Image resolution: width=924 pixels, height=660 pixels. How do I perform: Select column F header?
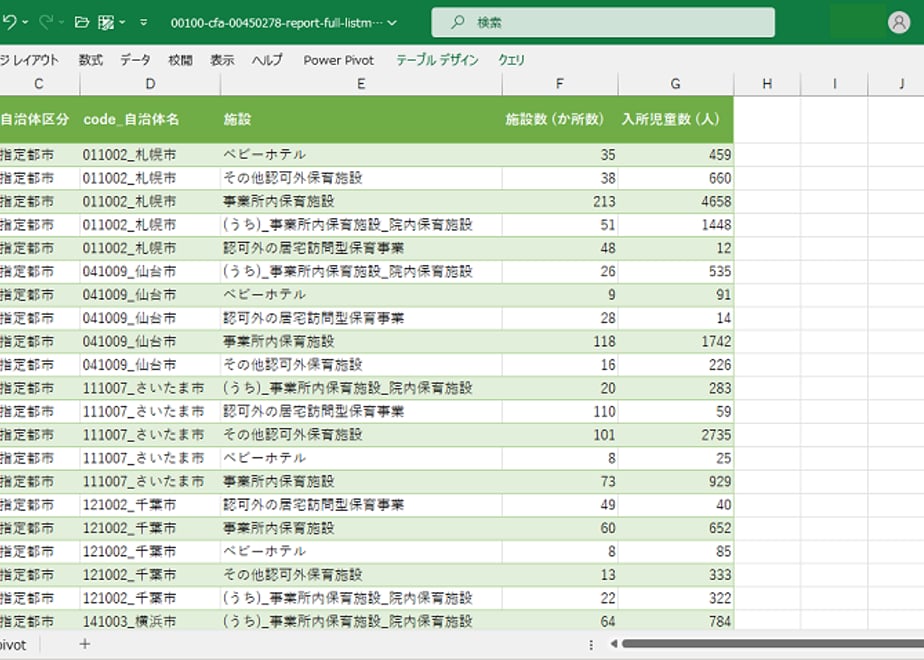click(560, 84)
